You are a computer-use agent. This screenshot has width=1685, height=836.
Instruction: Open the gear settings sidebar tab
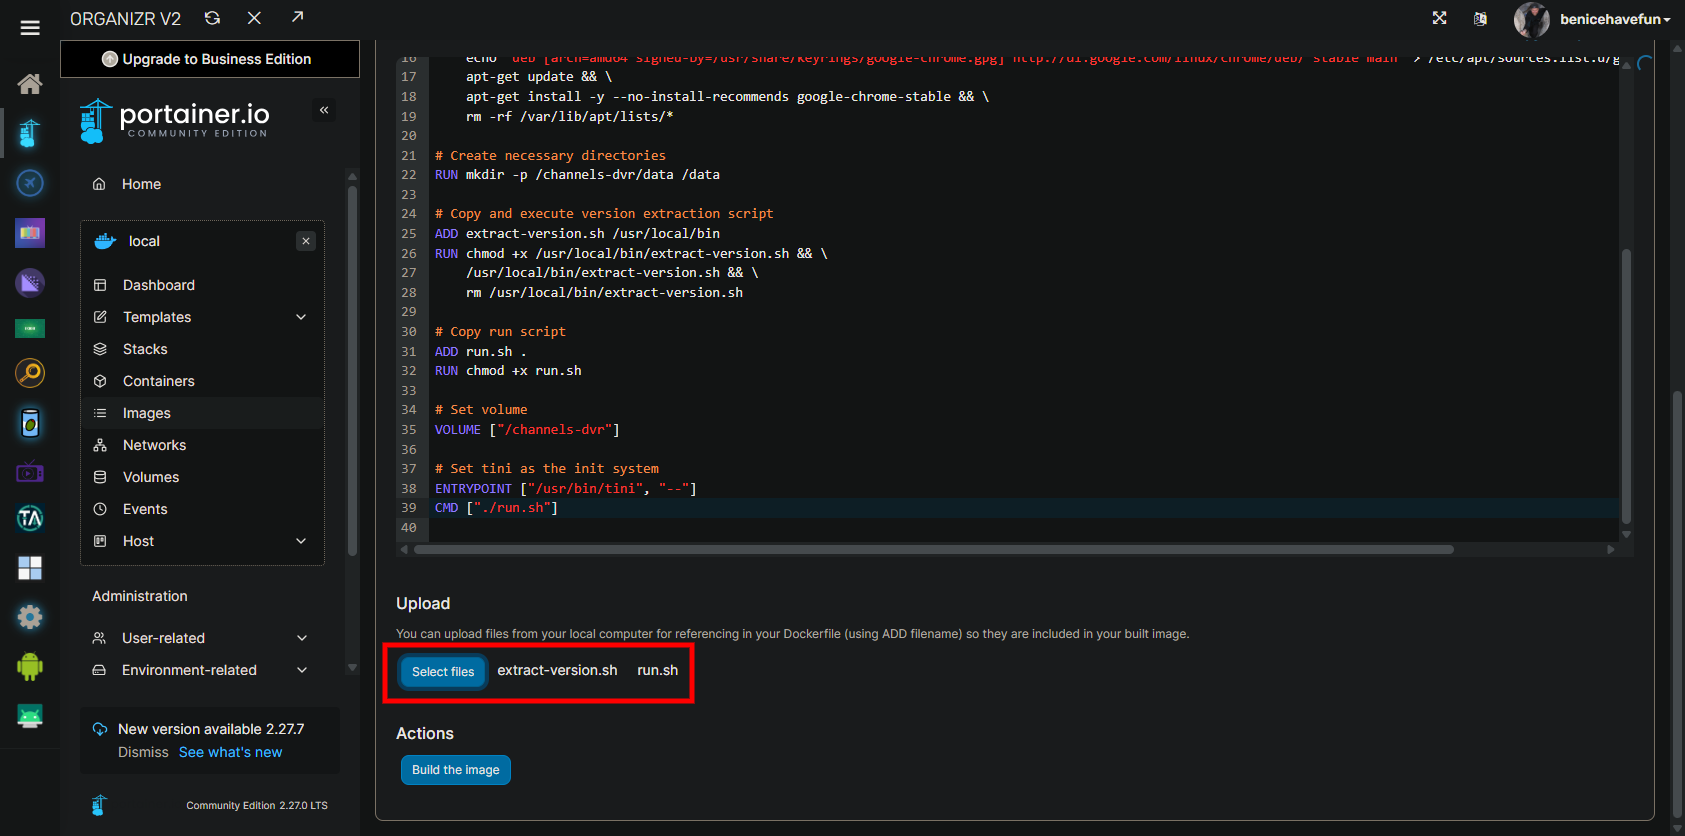tap(30, 617)
